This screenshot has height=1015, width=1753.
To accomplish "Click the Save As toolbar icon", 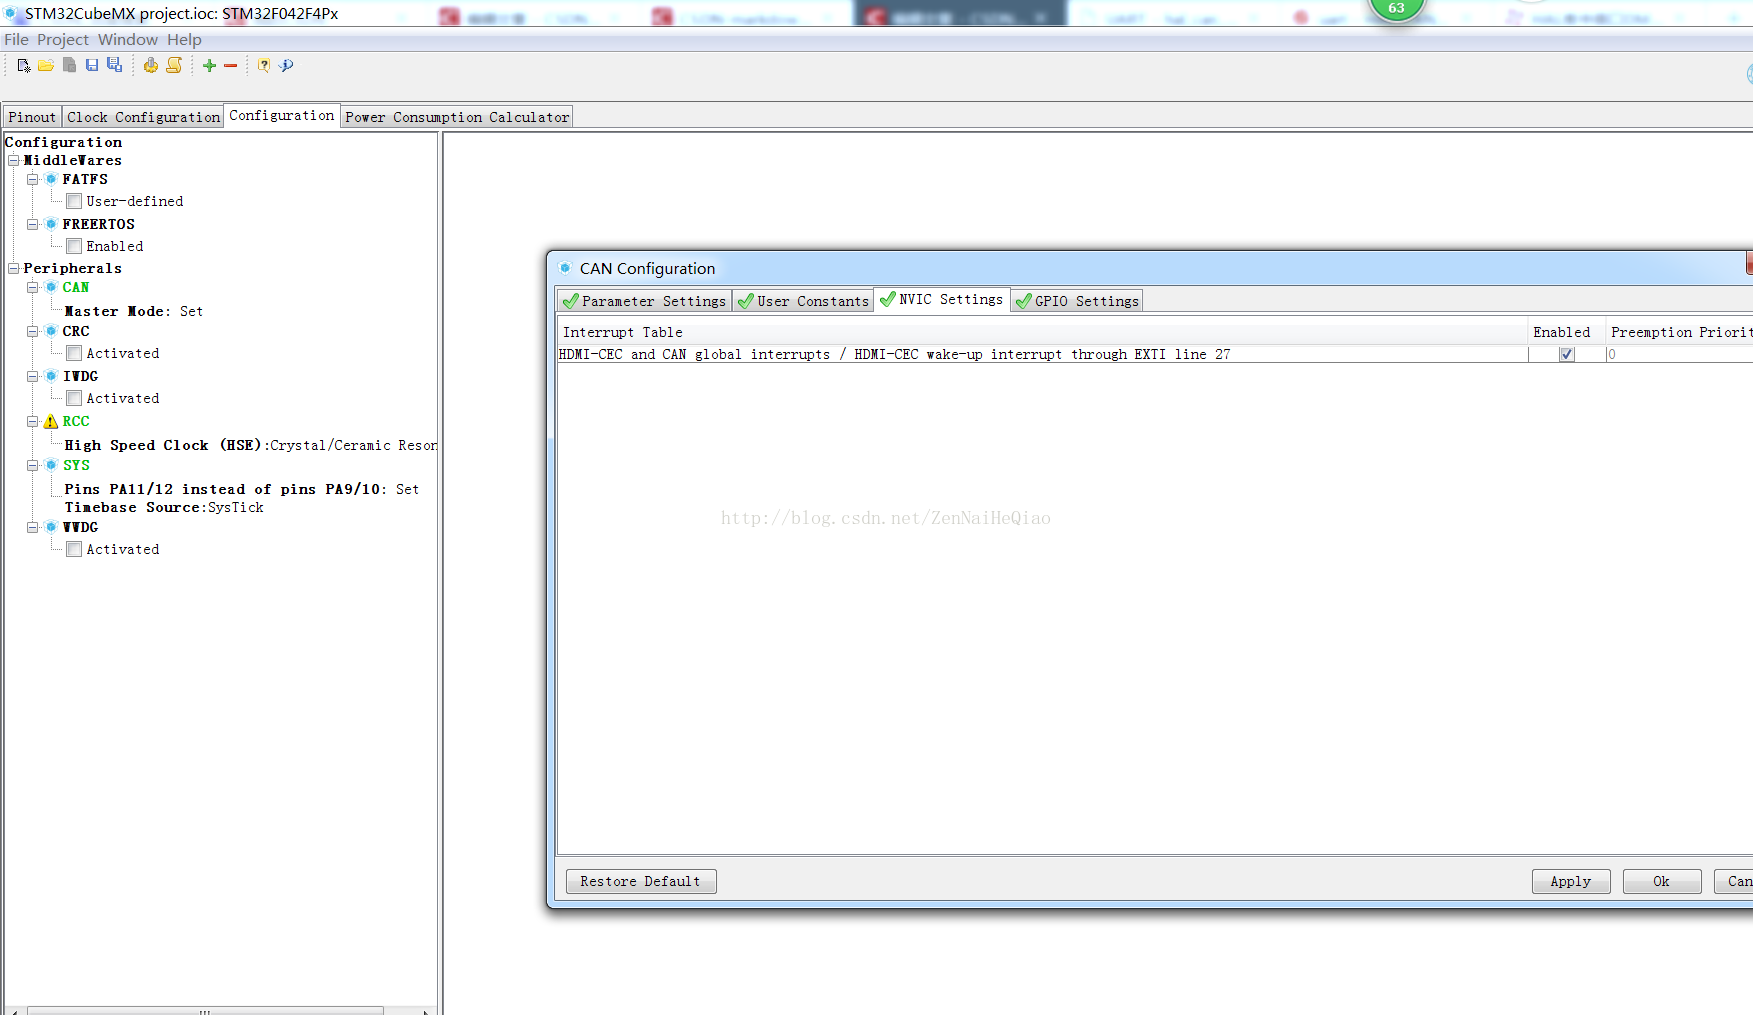I will pos(115,66).
